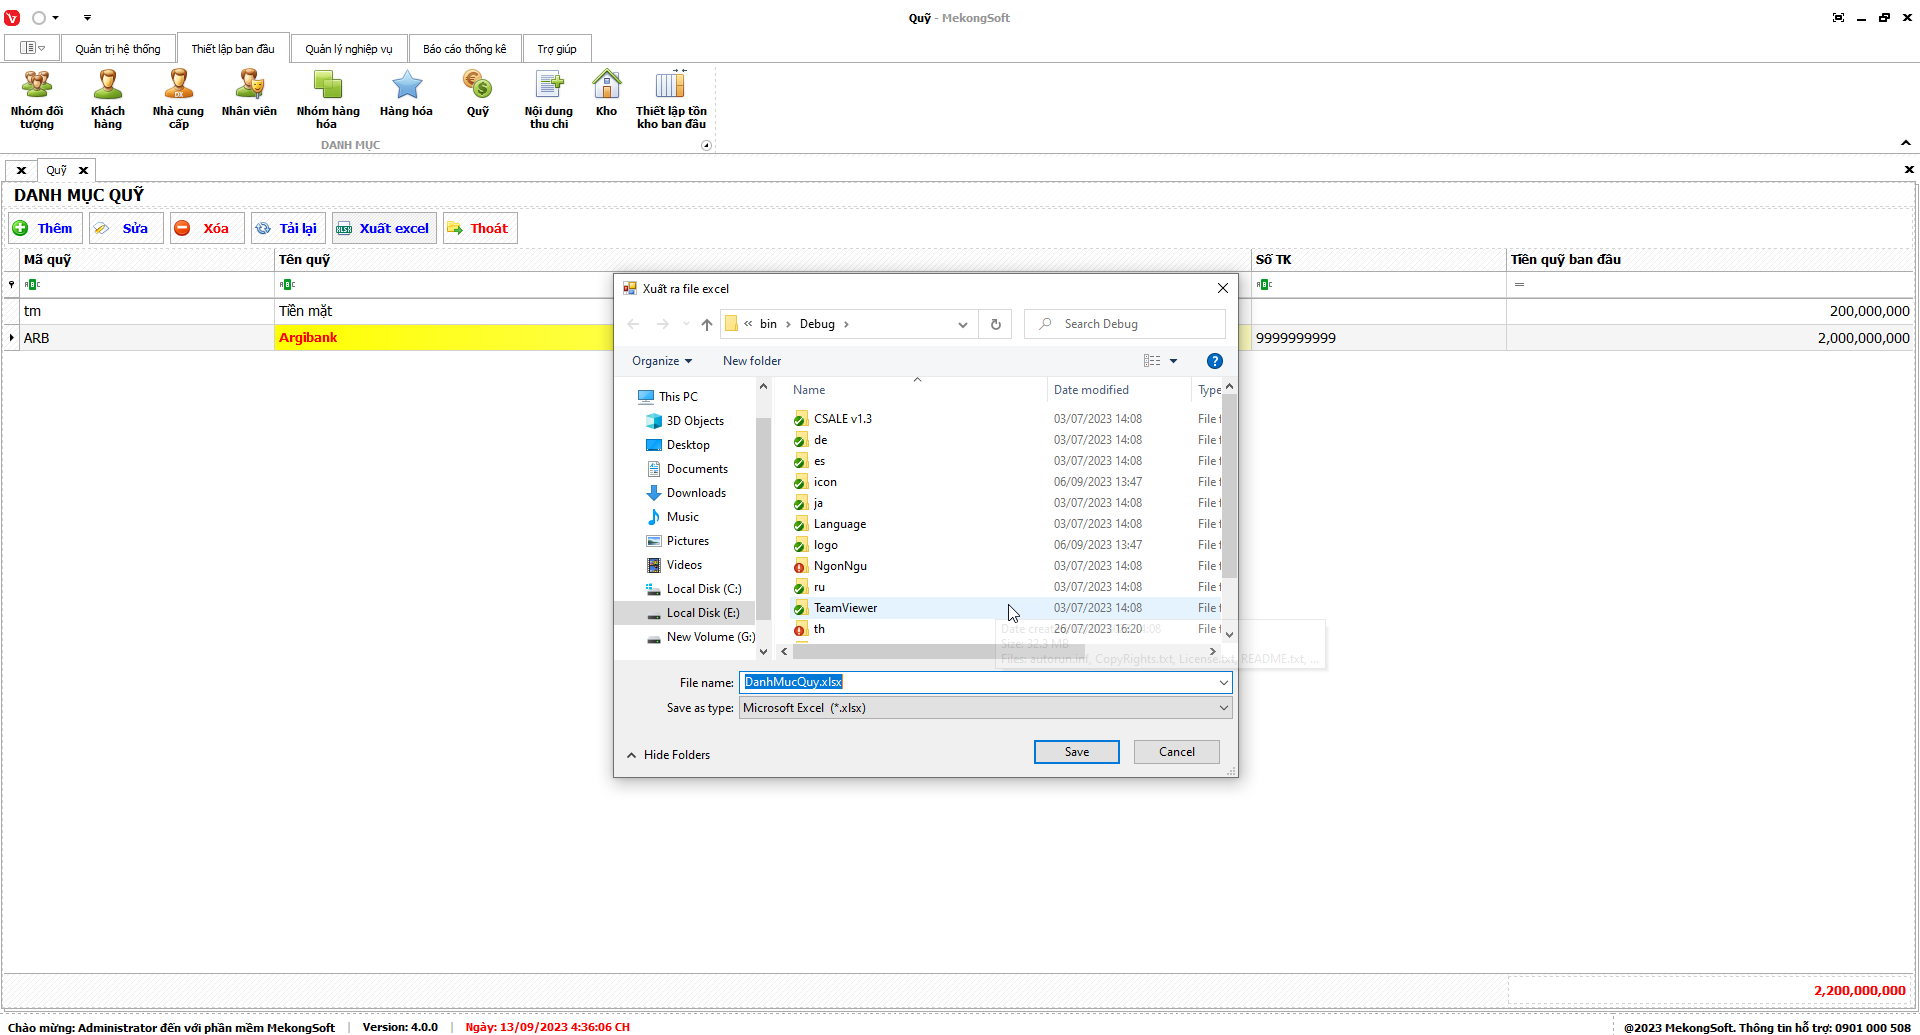Image resolution: width=1920 pixels, height=1035 pixels.
Task: Open Quỹ fund catalog in ribbon
Action: (478, 95)
